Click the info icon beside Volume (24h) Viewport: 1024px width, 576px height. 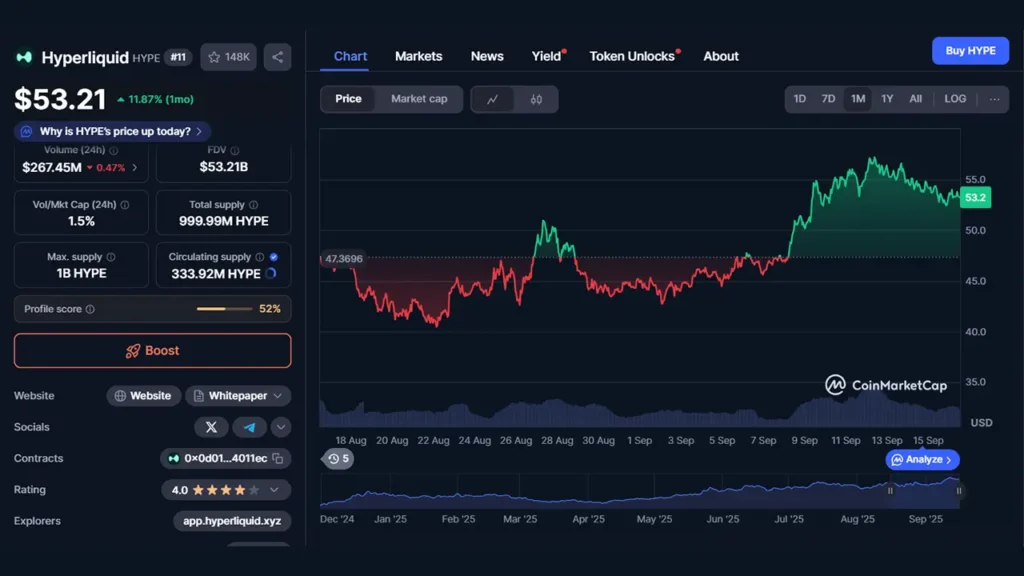click(x=114, y=150)
